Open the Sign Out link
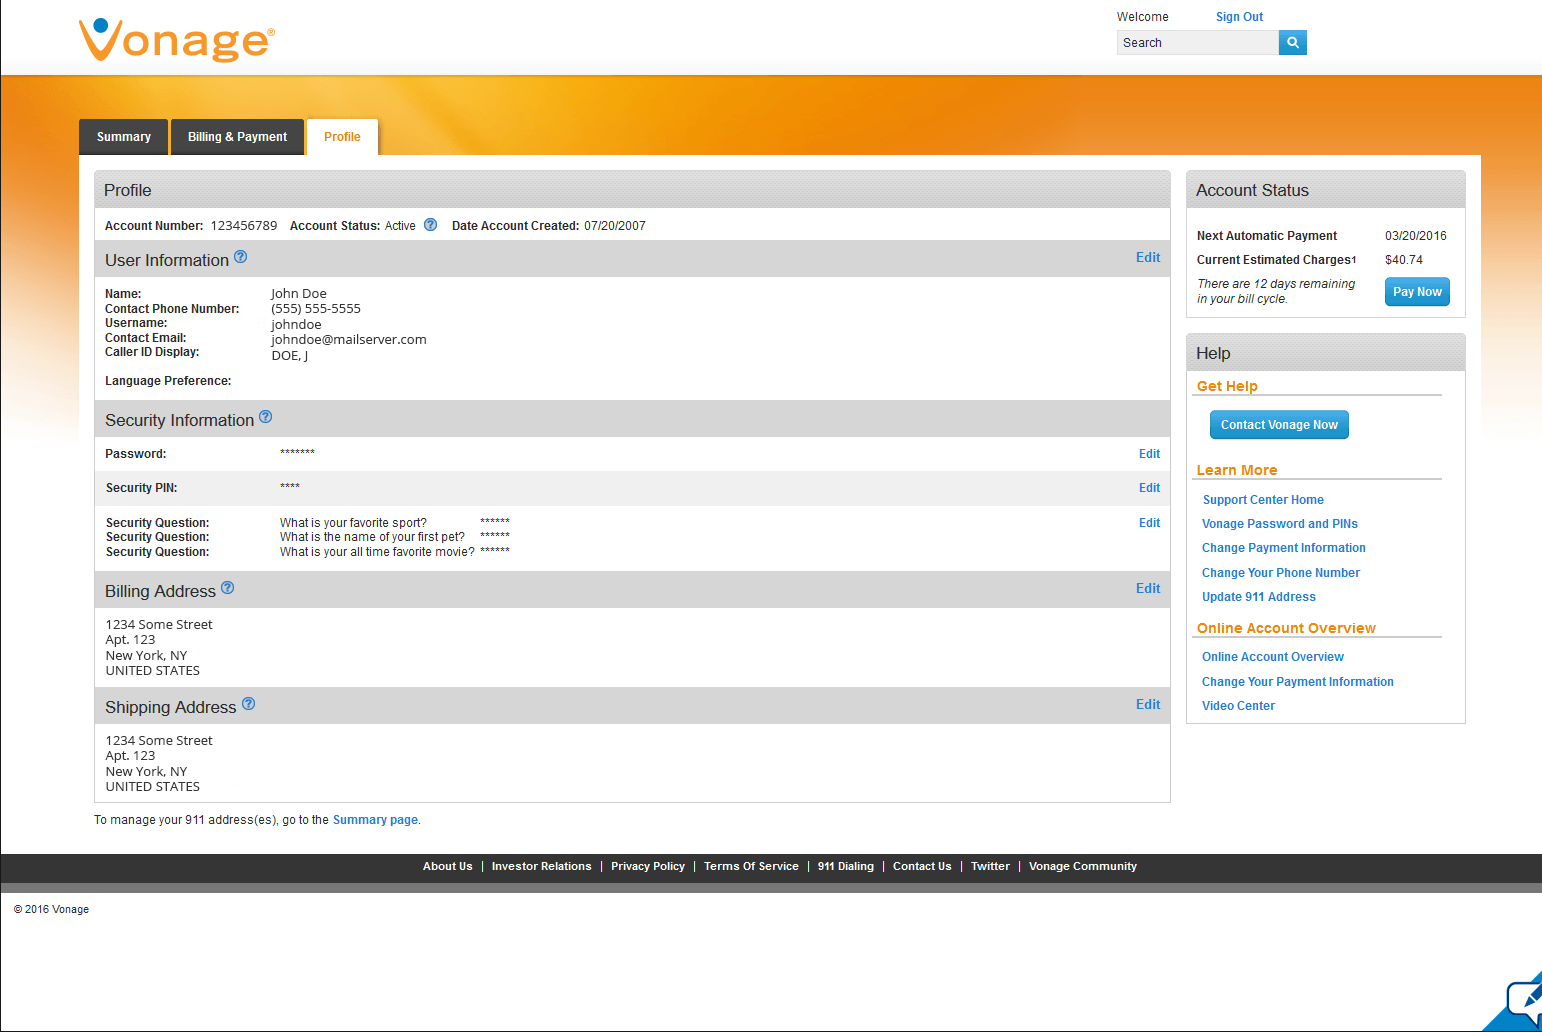1542x1032 pixels. 1239,17
